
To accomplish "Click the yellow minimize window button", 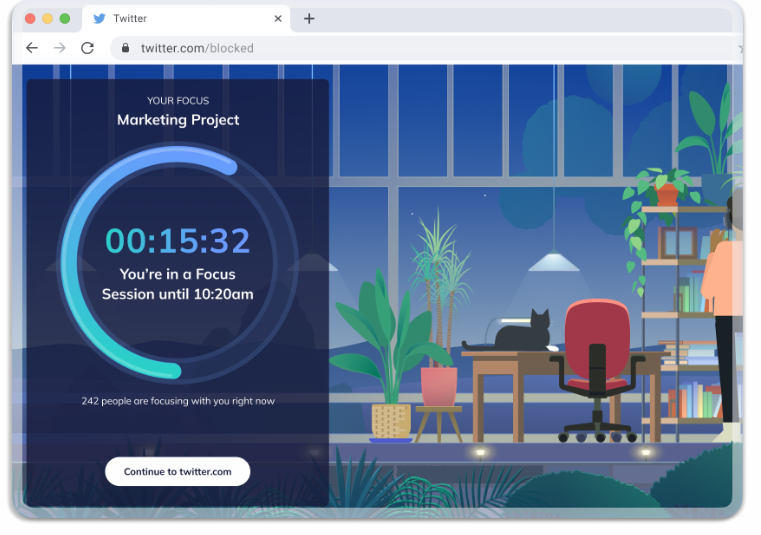I will click(x=47, y=18).
